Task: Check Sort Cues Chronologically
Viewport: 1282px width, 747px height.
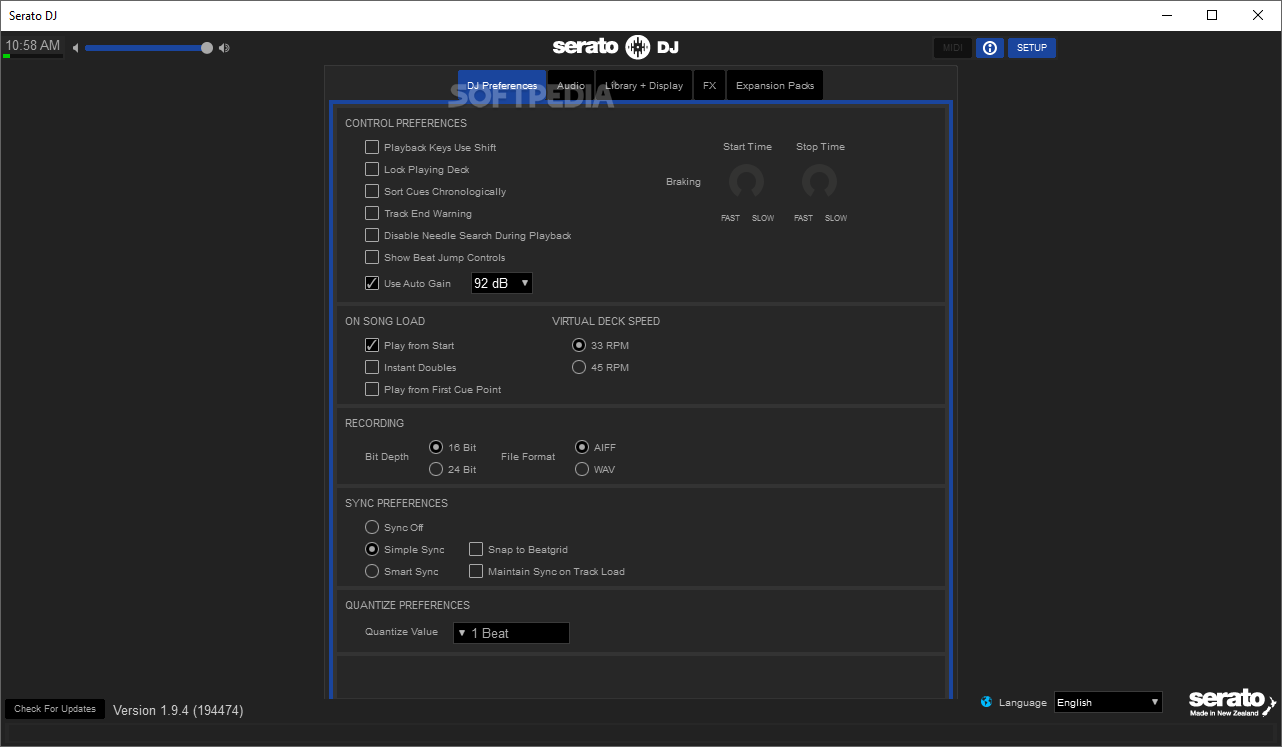Action: coord(372,191)
